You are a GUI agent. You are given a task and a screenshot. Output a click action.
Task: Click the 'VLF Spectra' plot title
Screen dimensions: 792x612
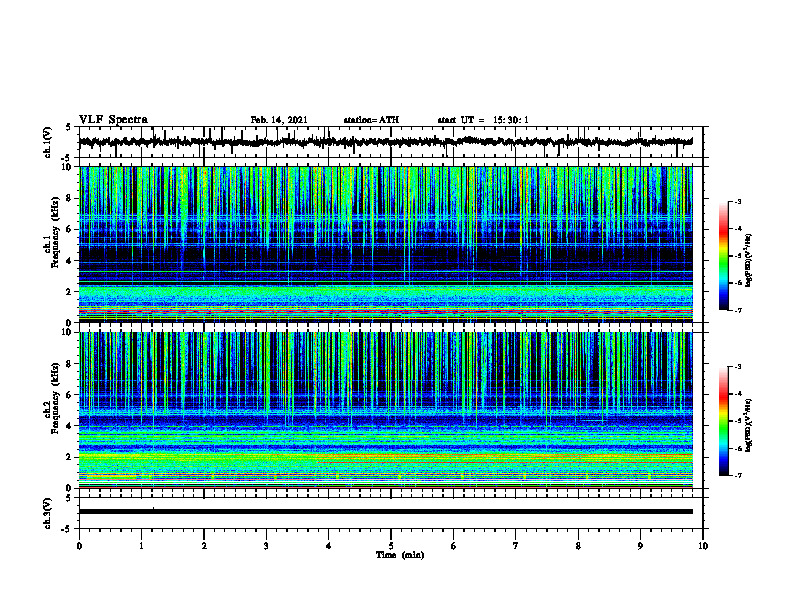tap(113, 120)
